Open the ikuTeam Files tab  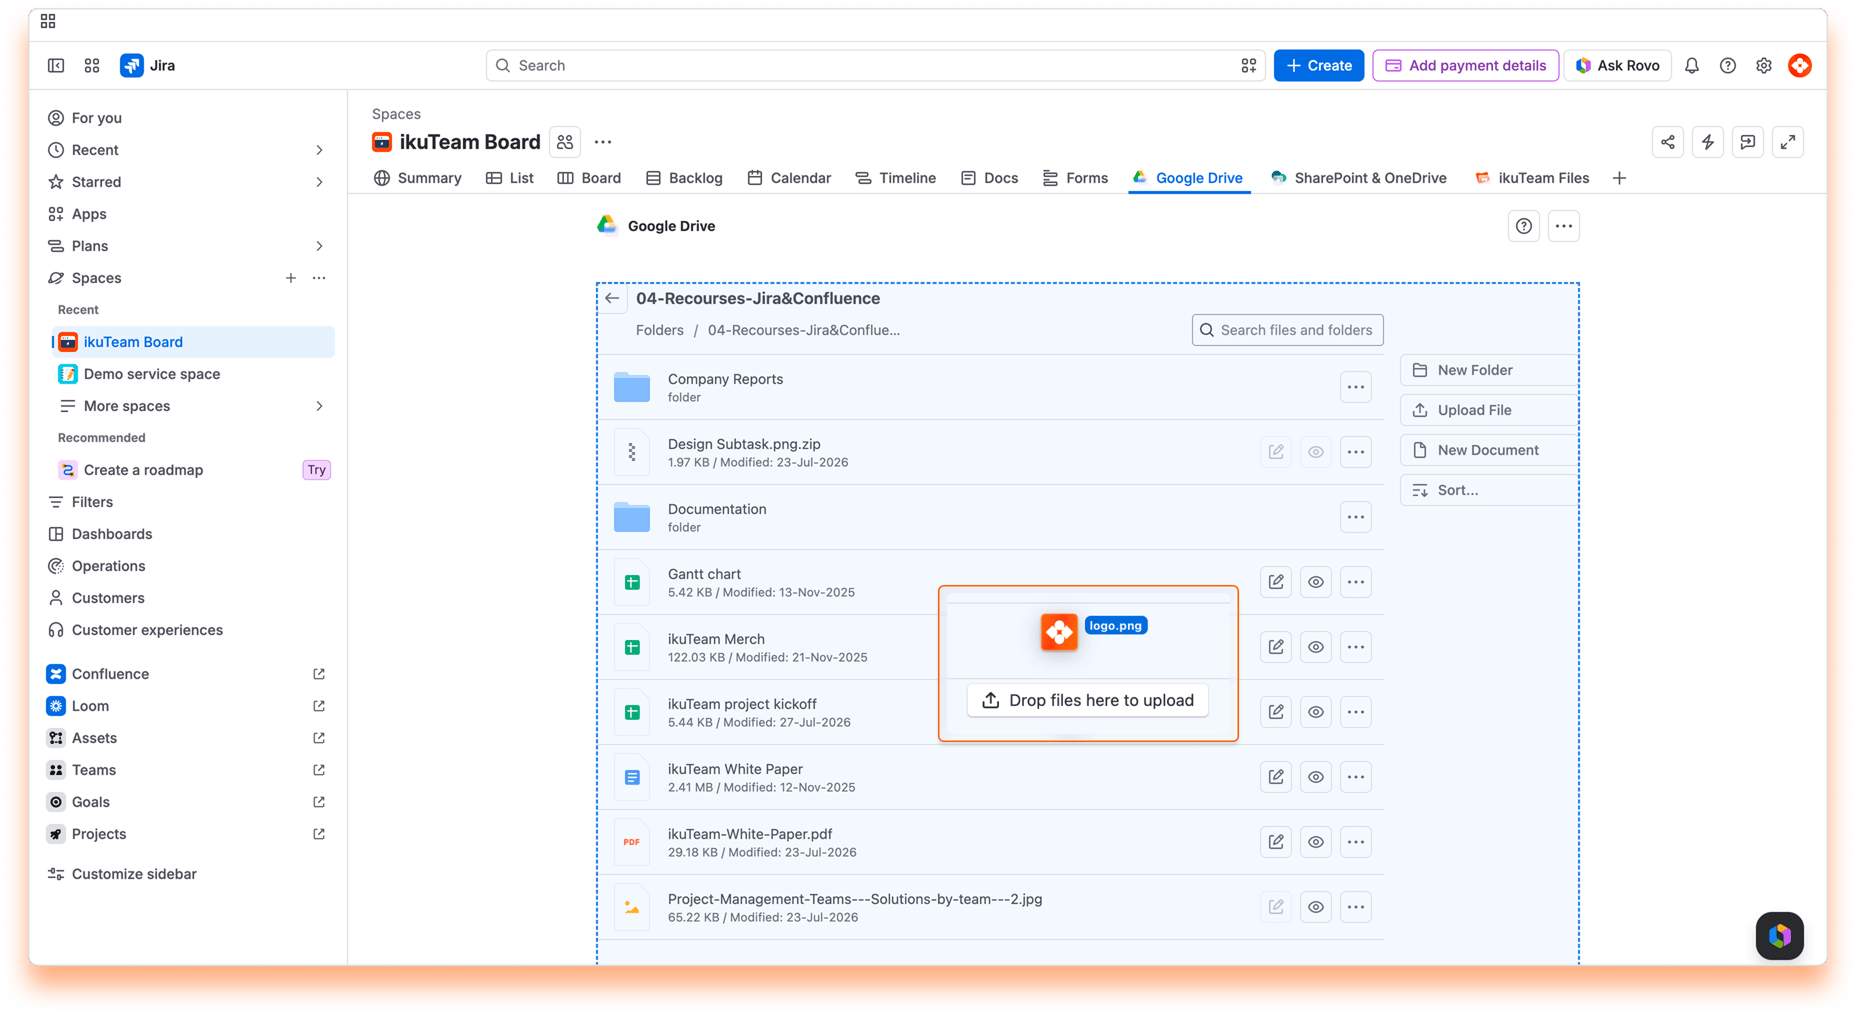coord(1532,178)
